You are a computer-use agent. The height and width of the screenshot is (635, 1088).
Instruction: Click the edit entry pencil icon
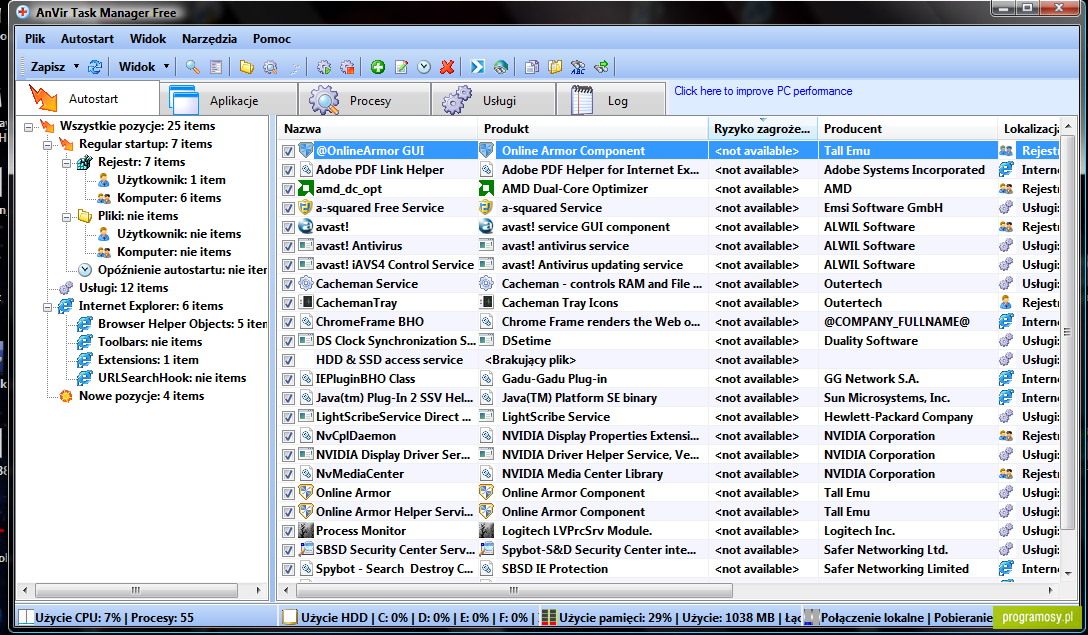401,67
